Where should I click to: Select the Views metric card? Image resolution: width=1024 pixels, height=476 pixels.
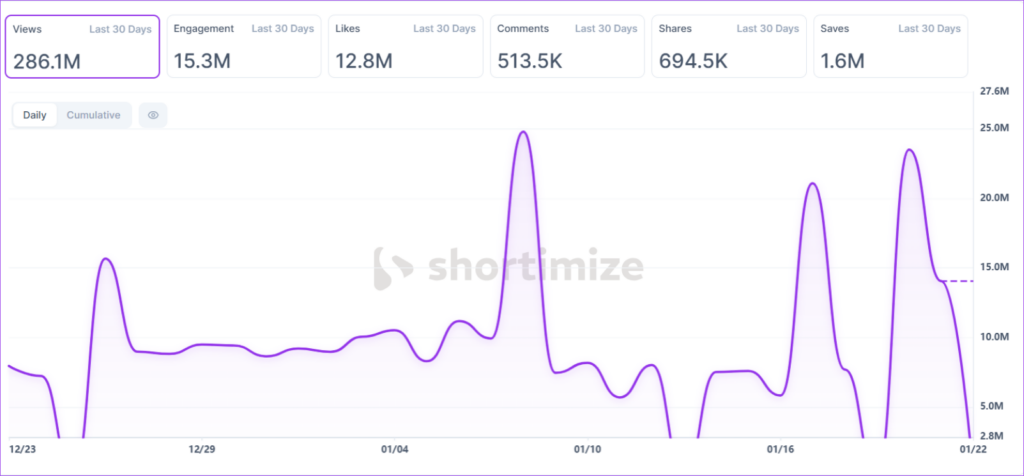click(82, 46)
